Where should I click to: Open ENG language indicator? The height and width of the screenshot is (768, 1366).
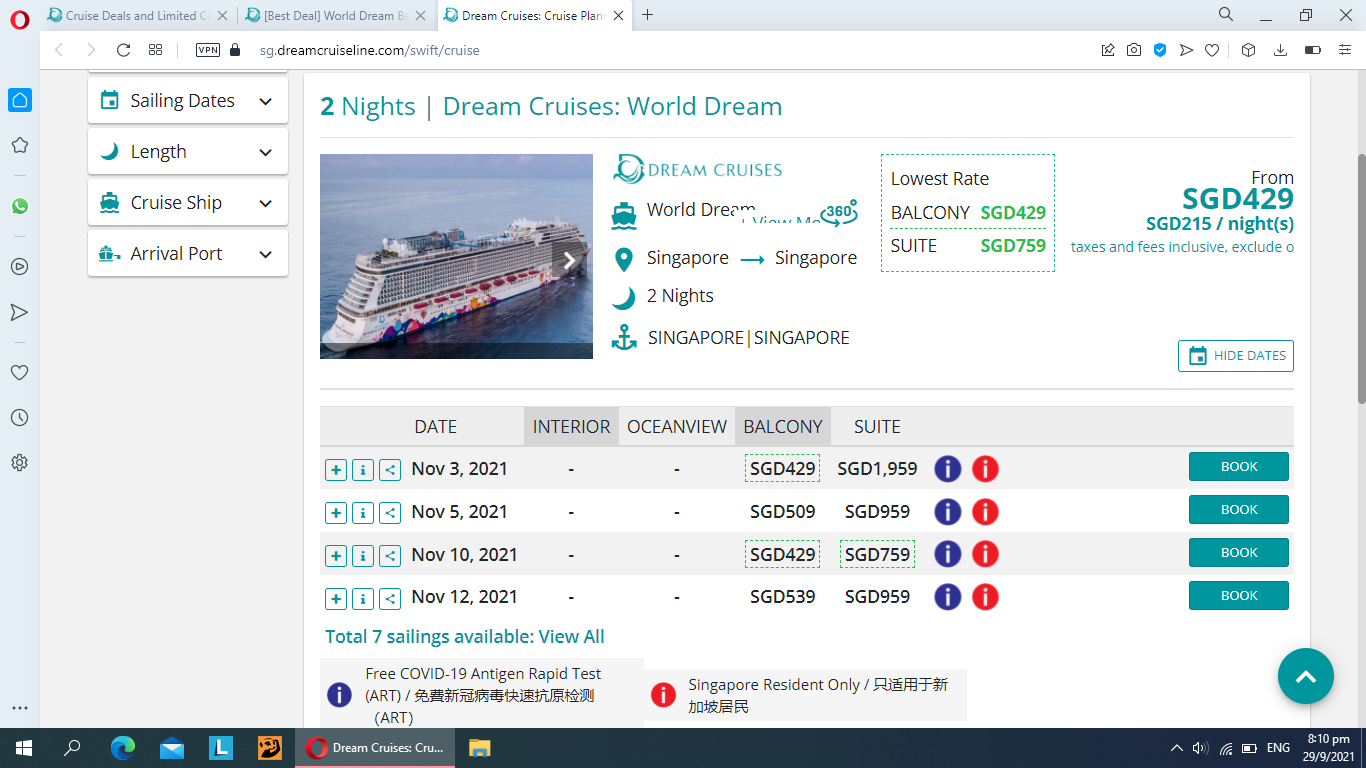[1278, 748]
